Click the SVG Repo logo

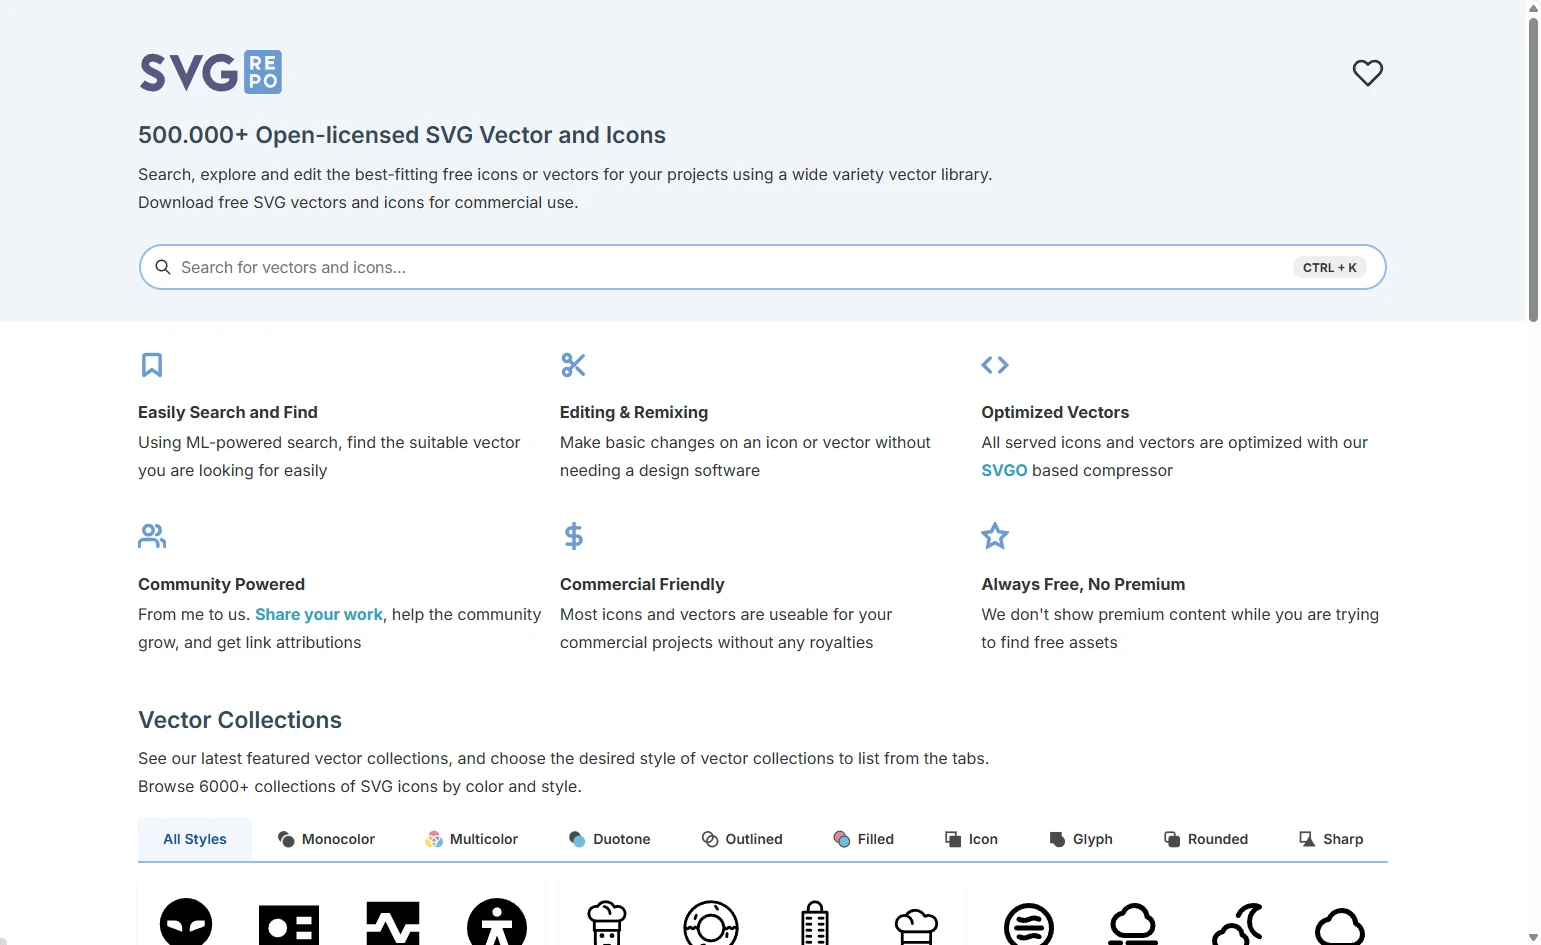(x=211, y=72)
